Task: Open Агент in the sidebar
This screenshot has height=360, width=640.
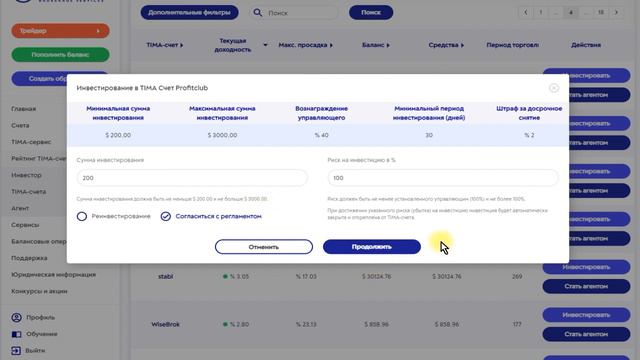Action: tap(20, 208)
